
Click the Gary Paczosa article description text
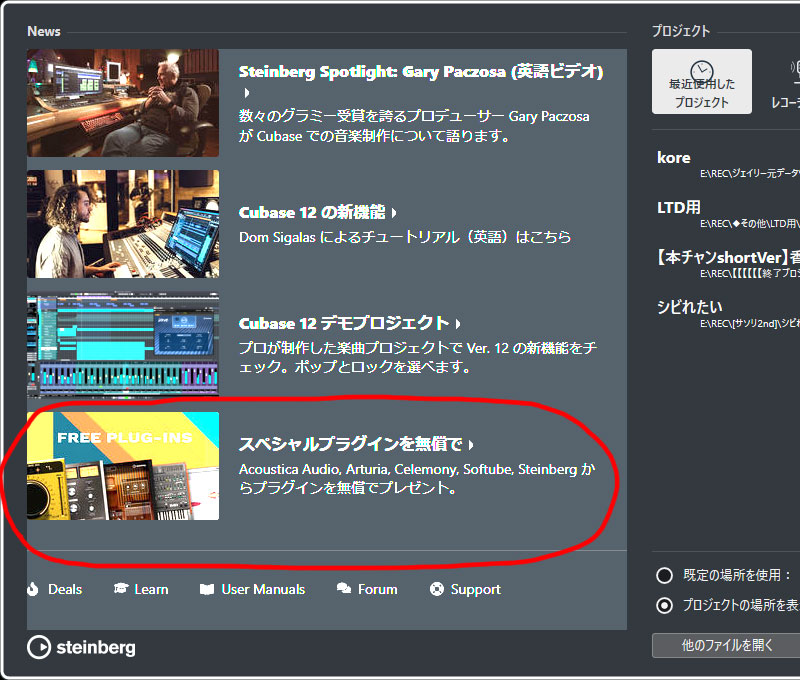click(414, 126)
